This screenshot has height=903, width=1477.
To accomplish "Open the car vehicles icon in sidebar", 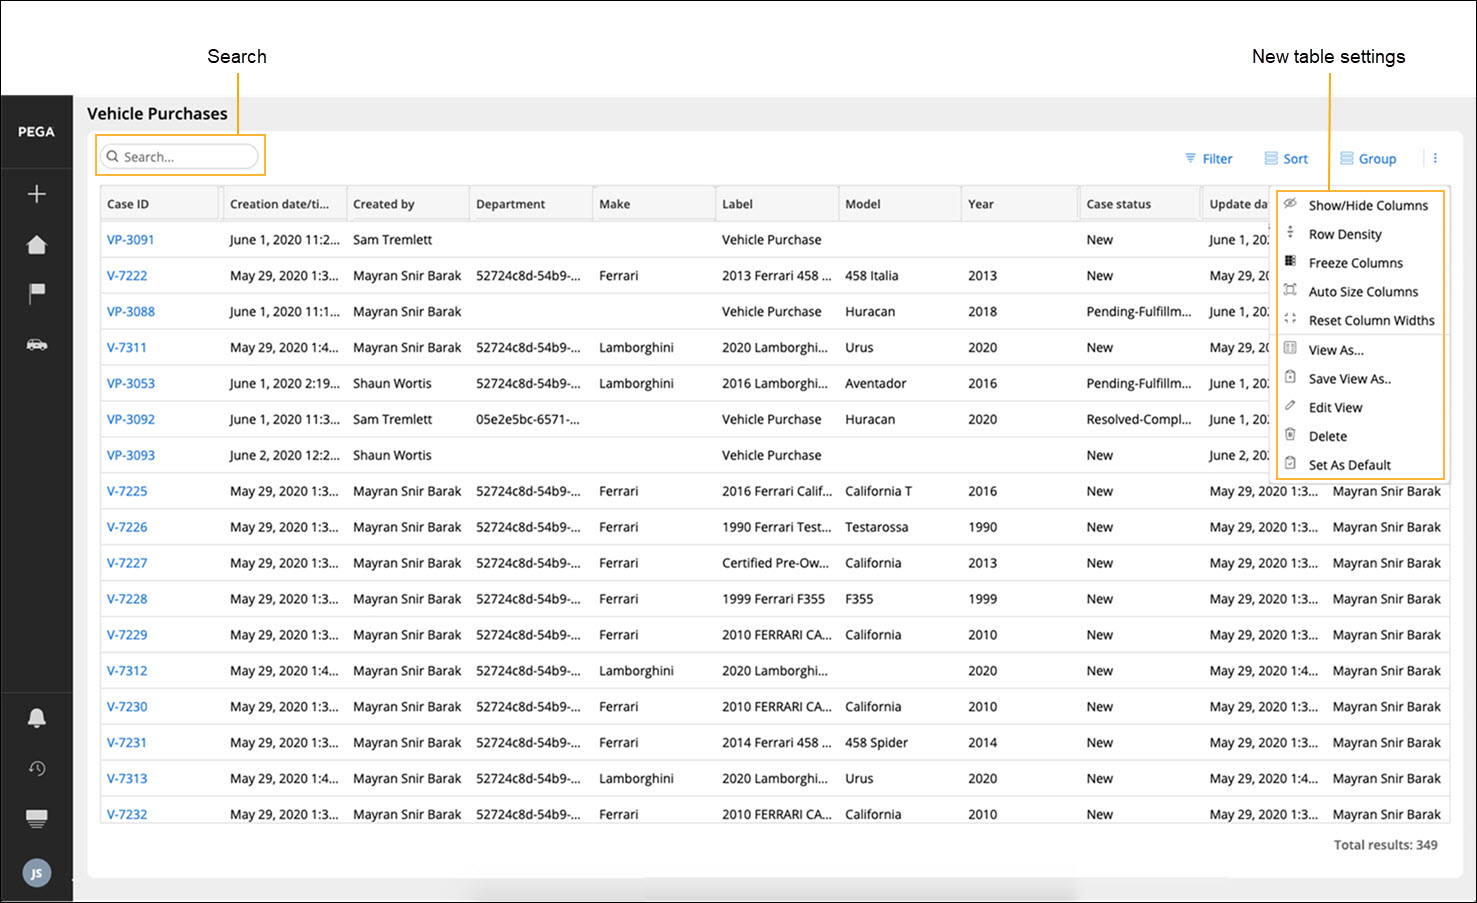I will click(37, 344).
